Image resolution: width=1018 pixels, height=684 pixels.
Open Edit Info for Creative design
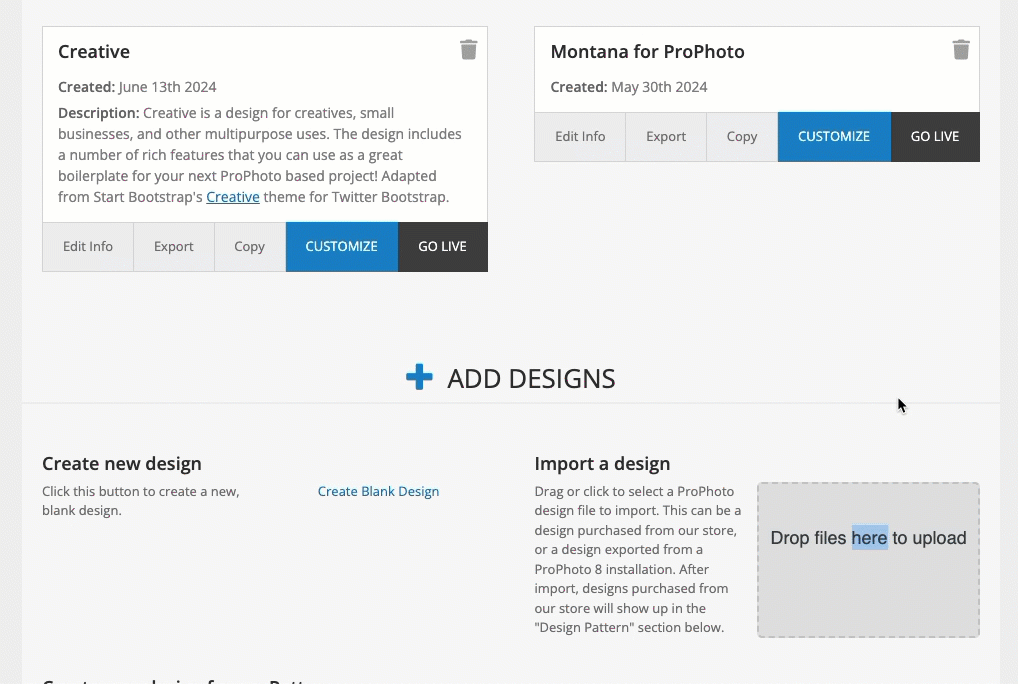(x=88, y=247)
